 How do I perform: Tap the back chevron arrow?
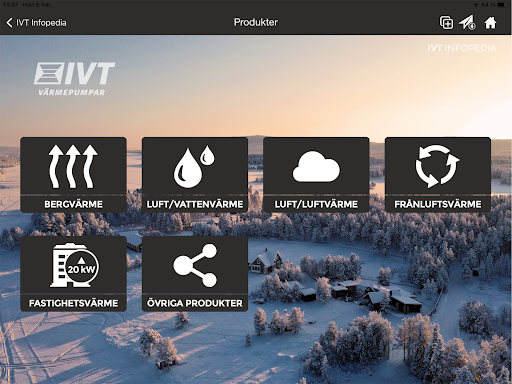9,23
